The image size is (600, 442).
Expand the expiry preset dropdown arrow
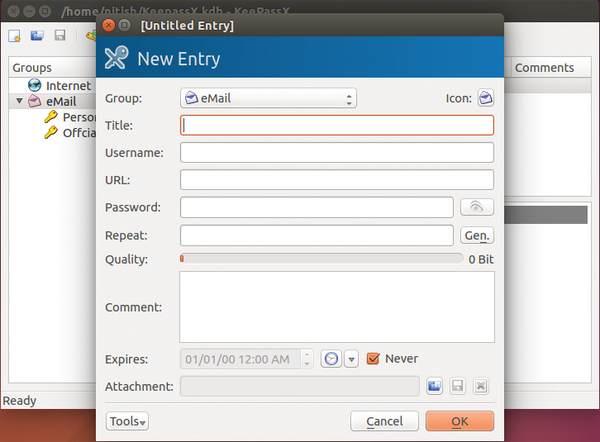(351, 359)
